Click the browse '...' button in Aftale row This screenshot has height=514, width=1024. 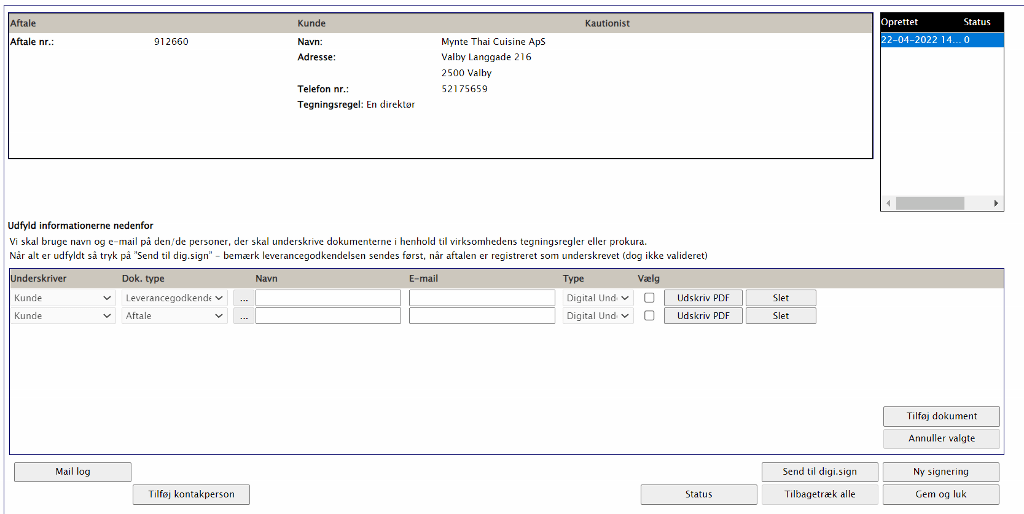click(x=243, y=316)
